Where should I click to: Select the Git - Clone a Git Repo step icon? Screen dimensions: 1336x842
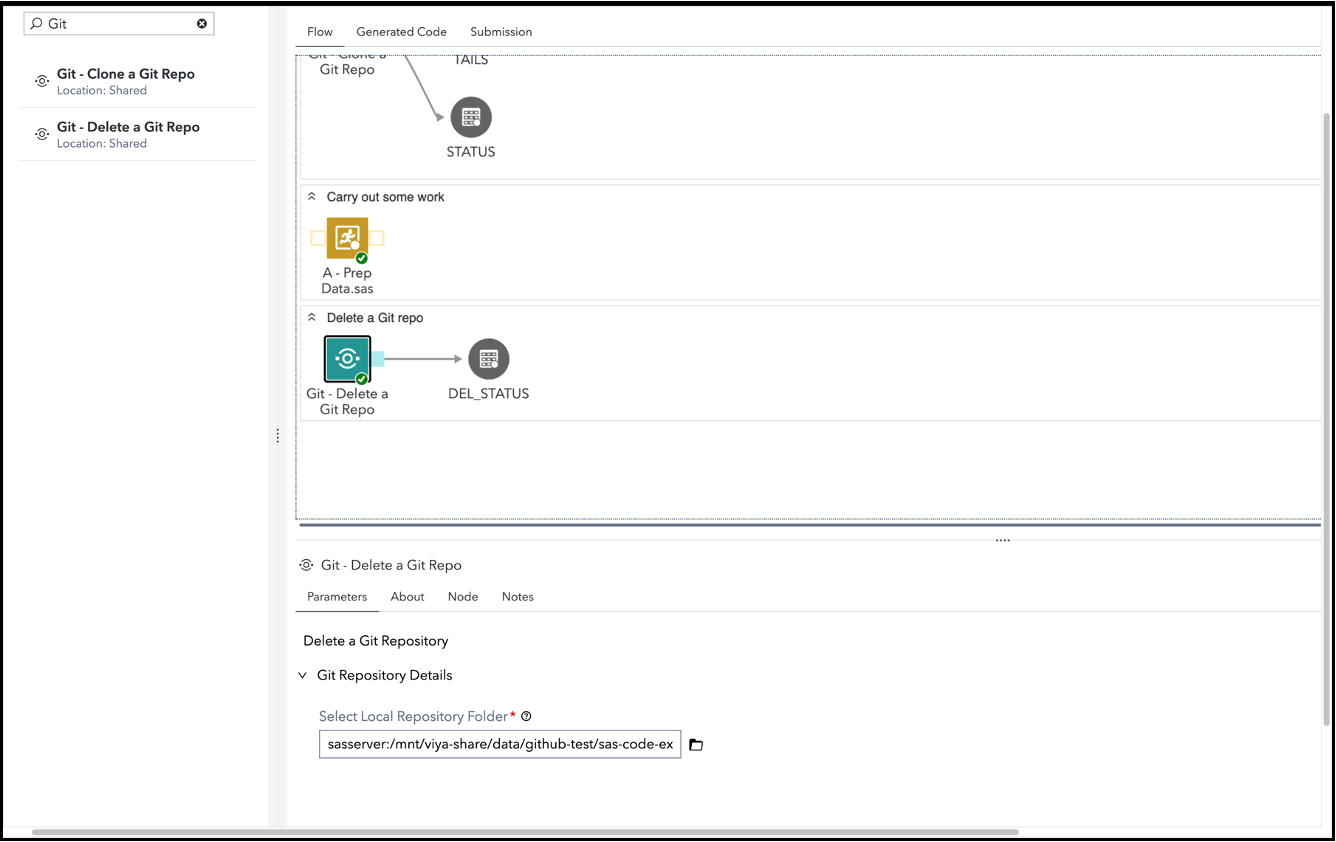pos(42,81)
